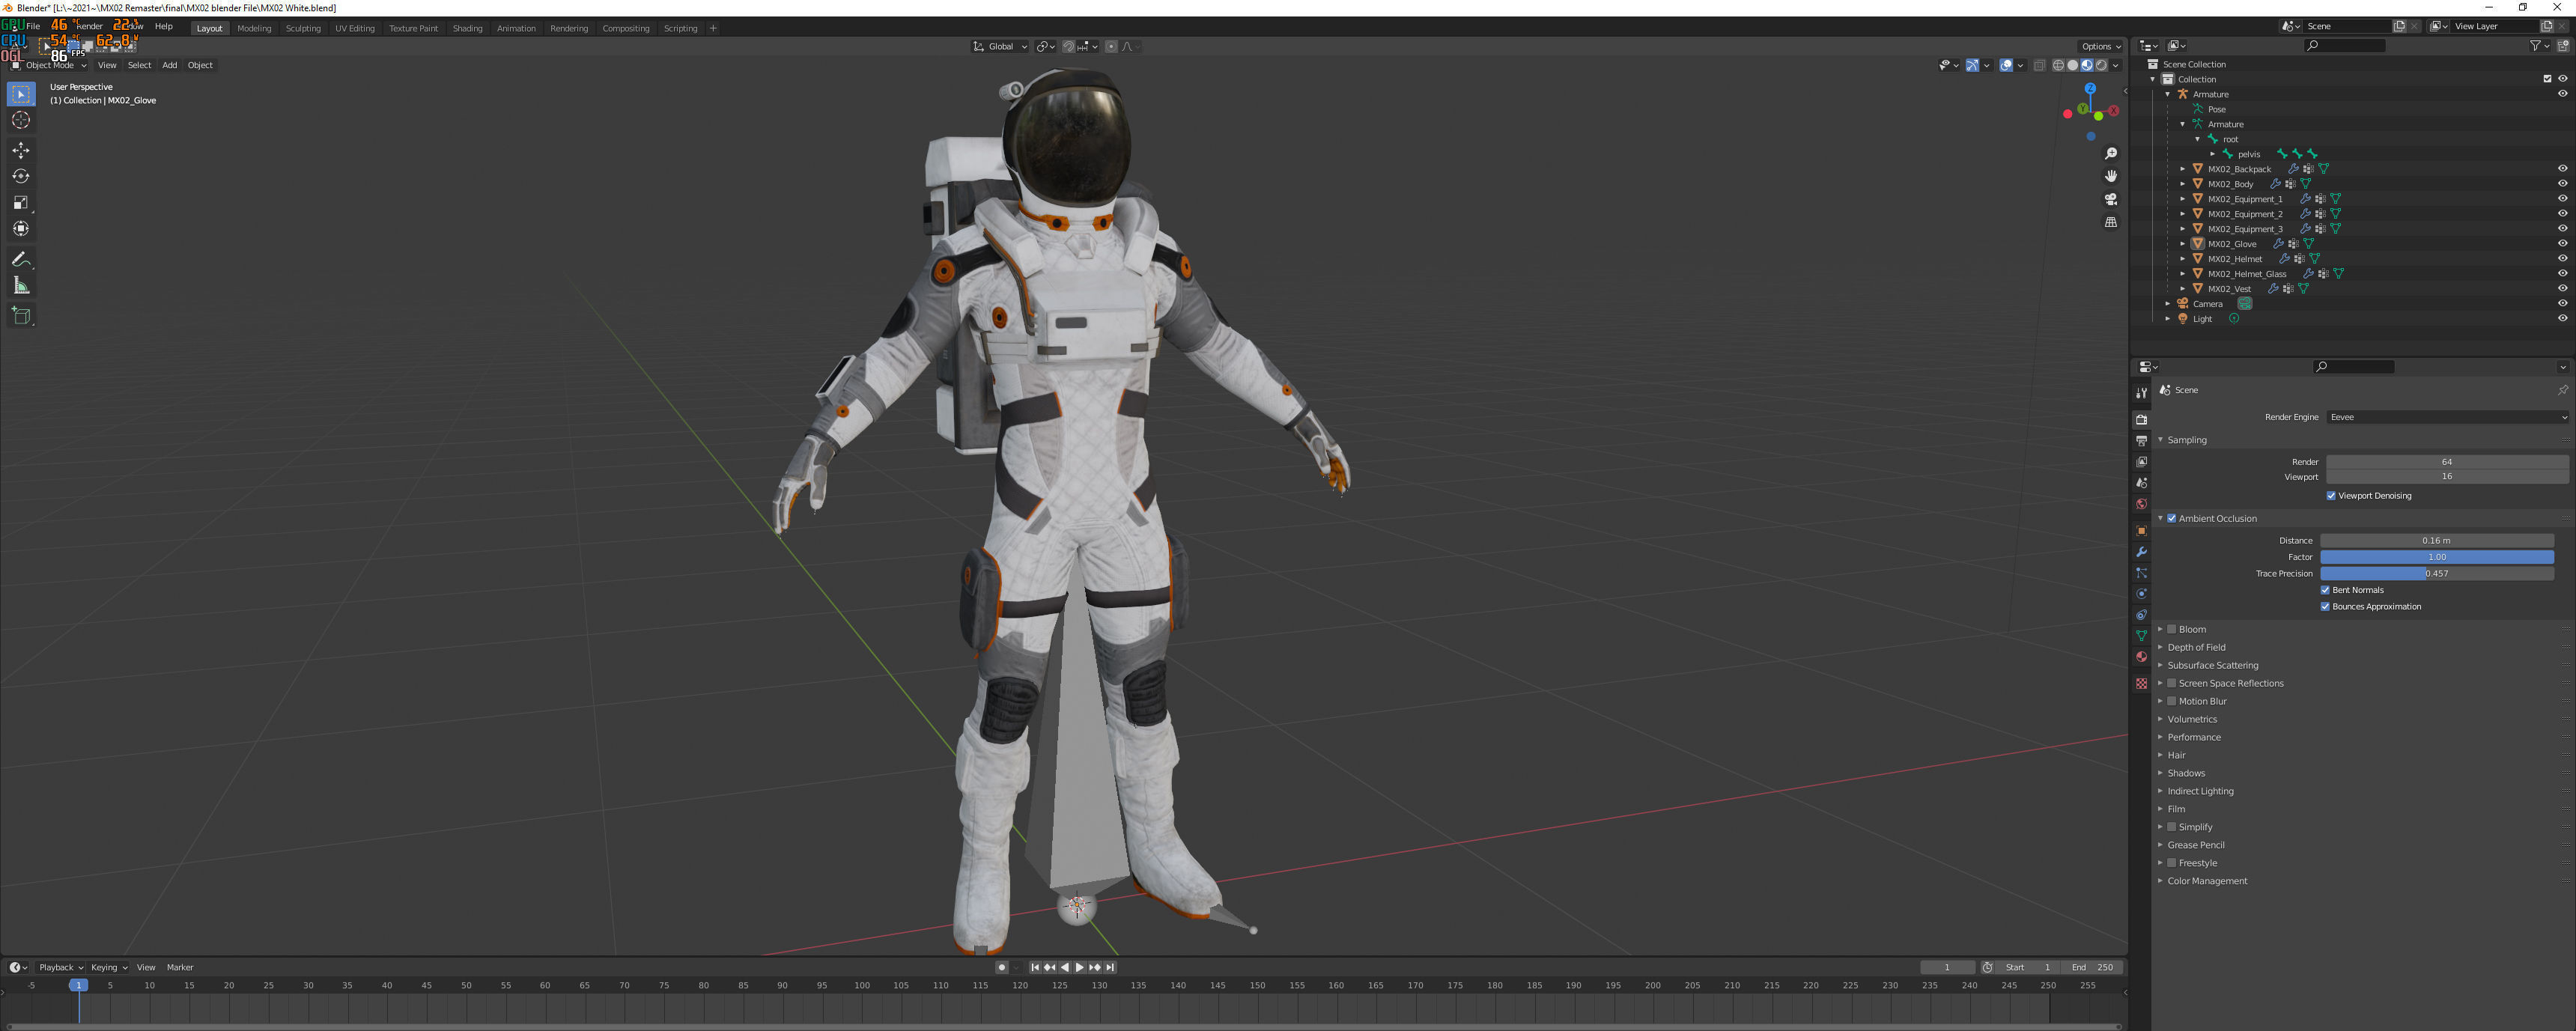Screen dimensions: 2576x1031
Task: Select the Measure tool
Action: 21,285
